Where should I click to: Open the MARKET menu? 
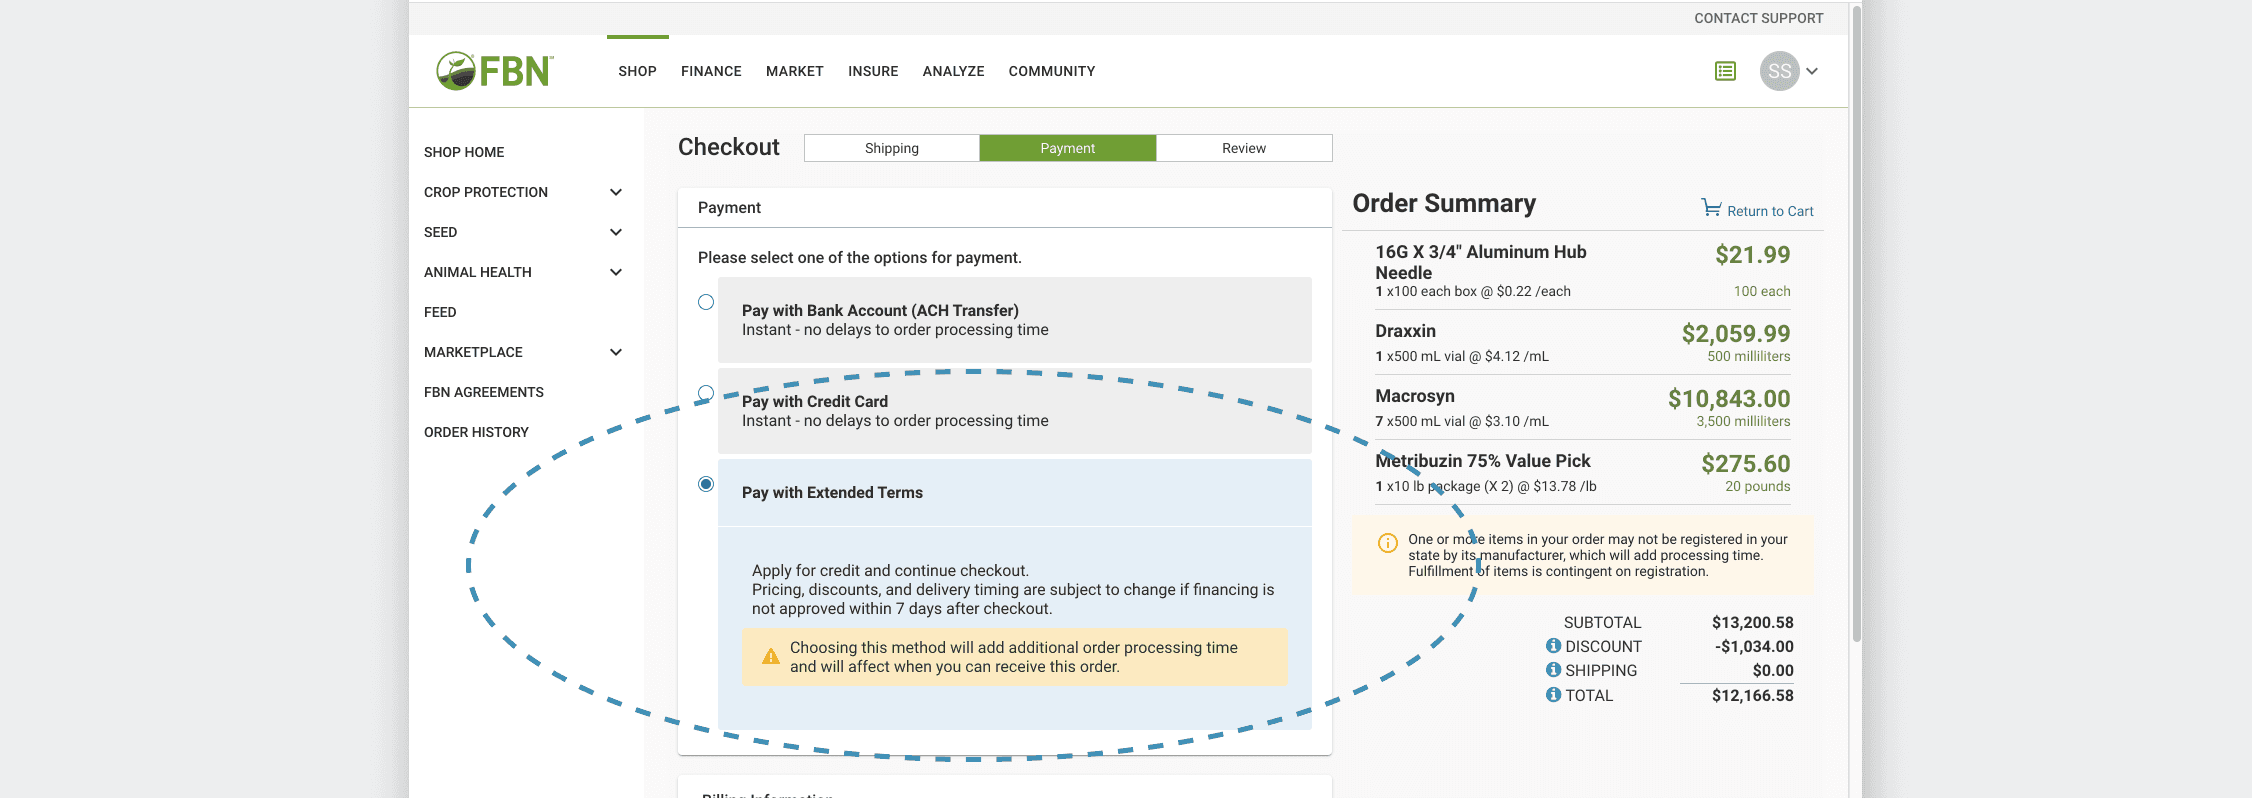[x=795, y=71]
